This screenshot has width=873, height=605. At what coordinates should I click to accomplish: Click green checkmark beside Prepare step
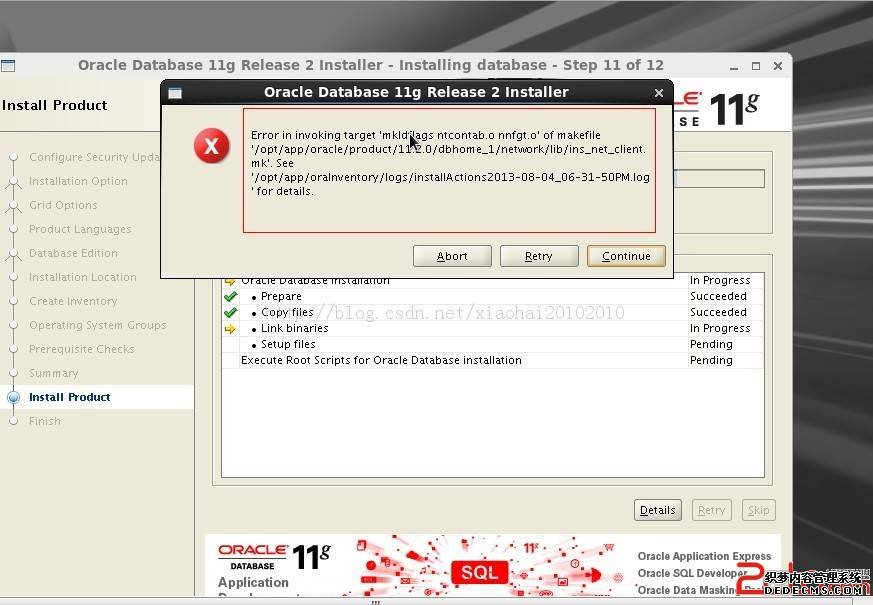pyautogui.click(x=230, y=297)
